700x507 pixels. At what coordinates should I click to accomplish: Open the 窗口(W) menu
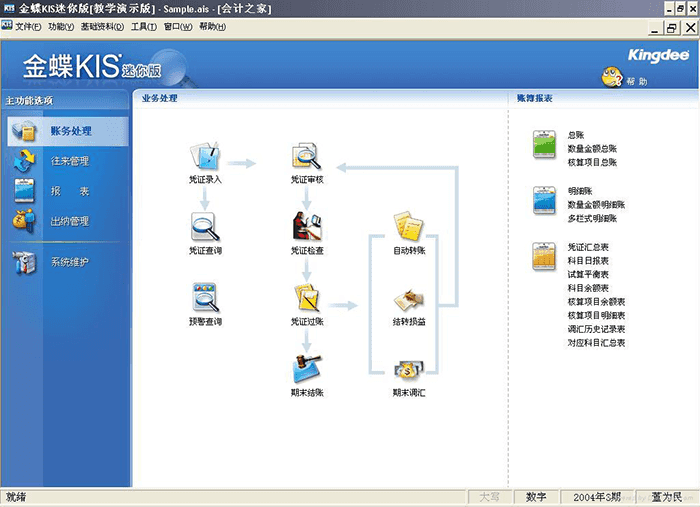(x=178, y=27)
